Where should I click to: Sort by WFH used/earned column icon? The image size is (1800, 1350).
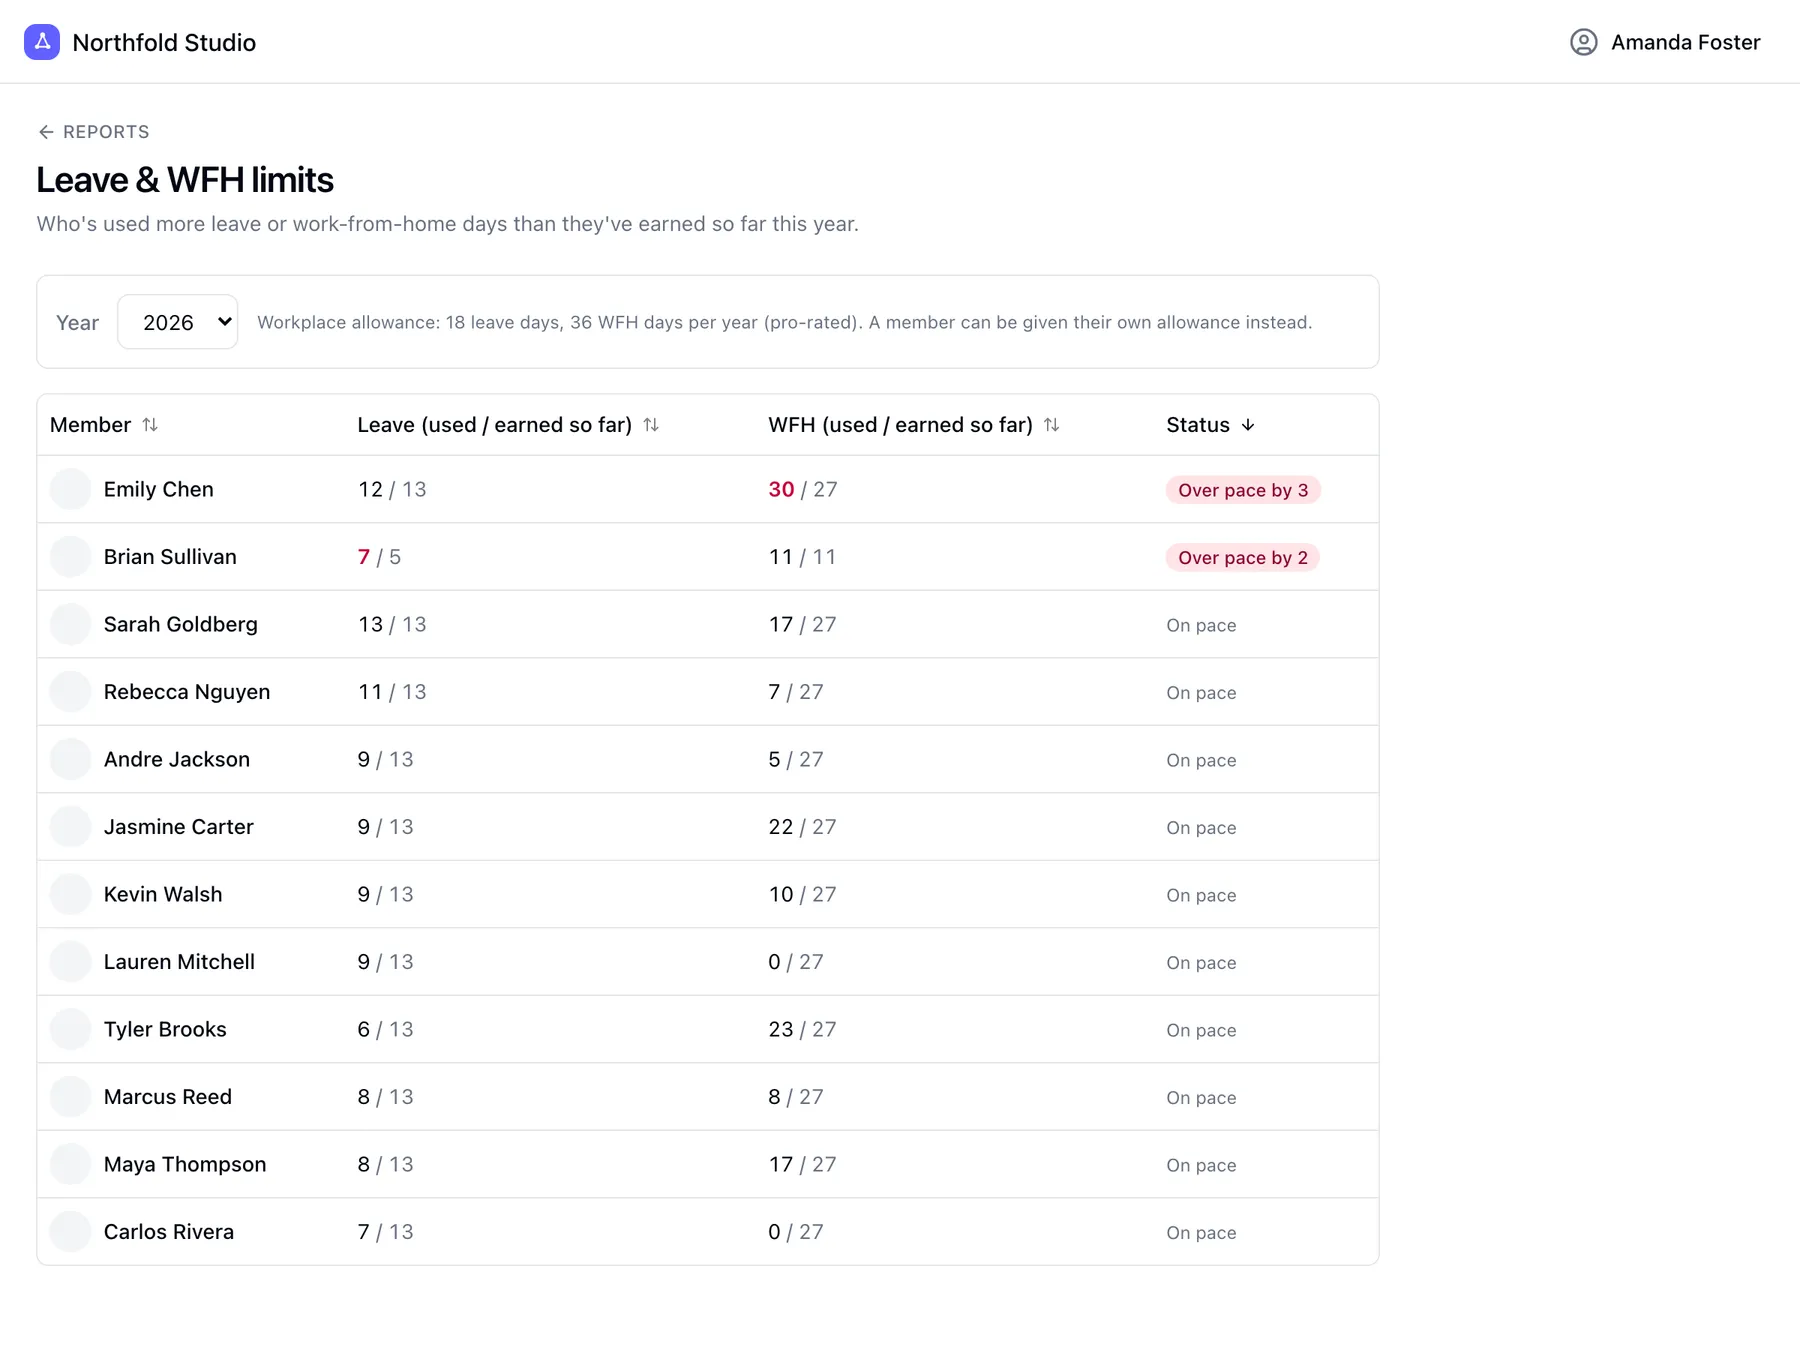[1051, 425]
